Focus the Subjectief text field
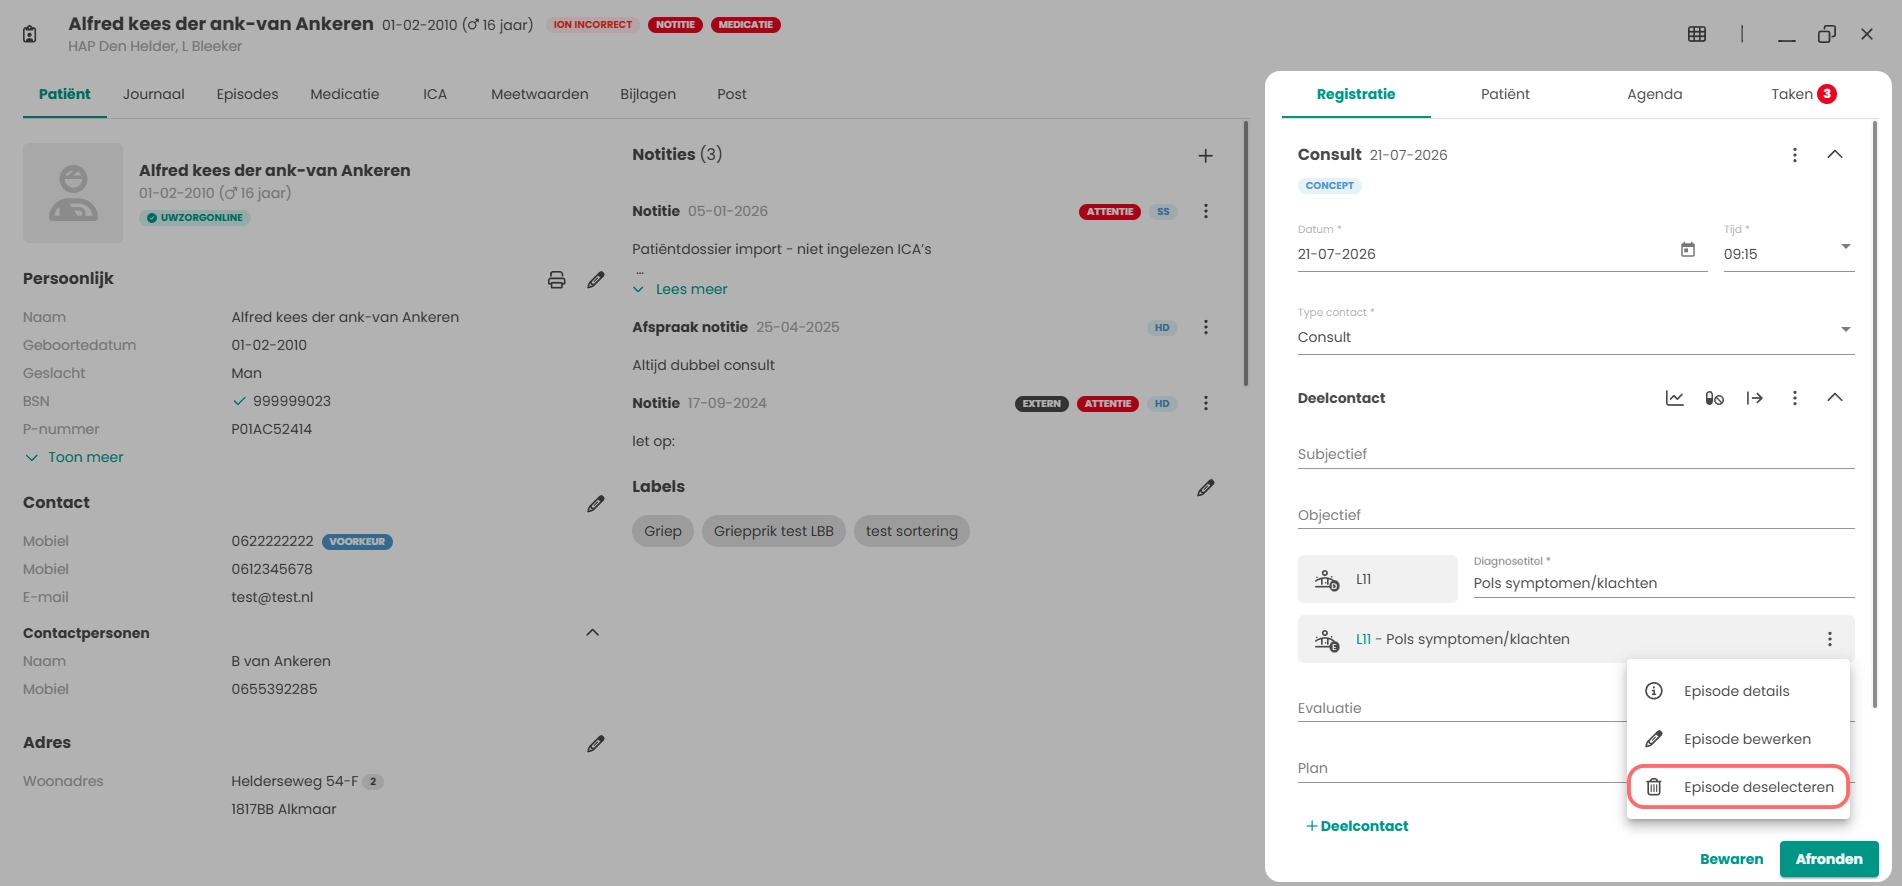 point(1576,454)
